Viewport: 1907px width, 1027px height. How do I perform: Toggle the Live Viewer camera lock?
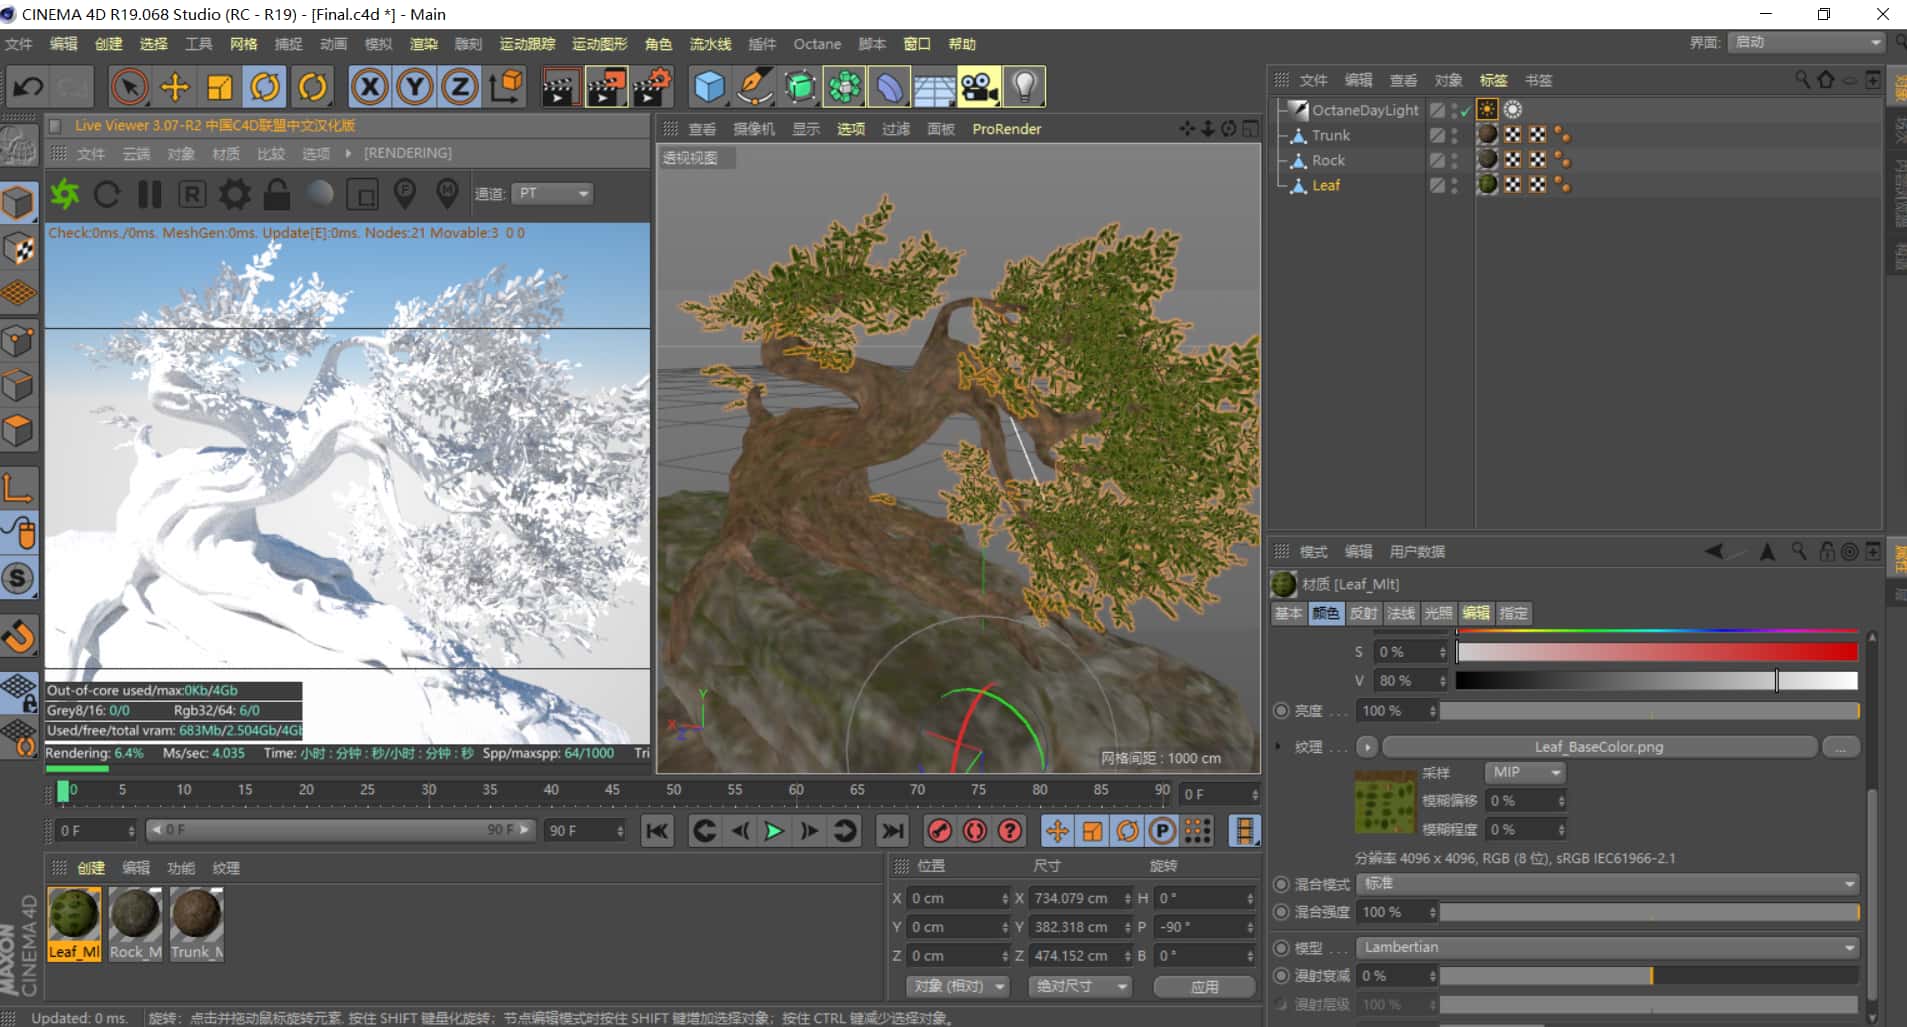click(277, 193)
